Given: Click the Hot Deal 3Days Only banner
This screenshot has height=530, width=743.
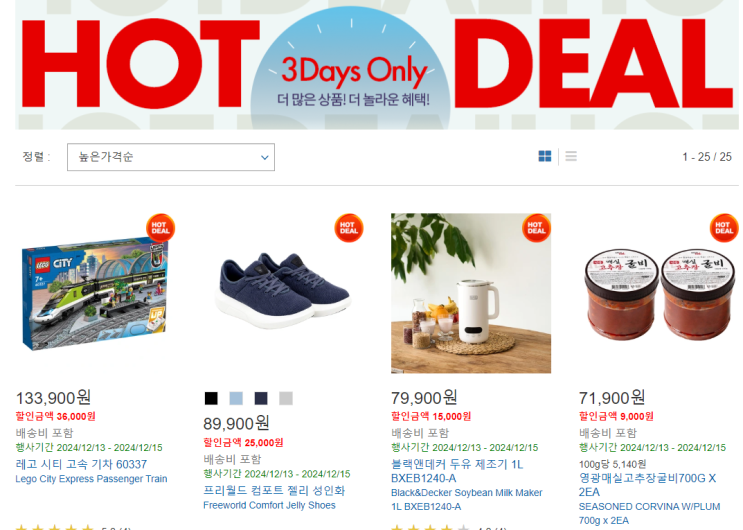Looking at the screenshot, I should 377,65.
